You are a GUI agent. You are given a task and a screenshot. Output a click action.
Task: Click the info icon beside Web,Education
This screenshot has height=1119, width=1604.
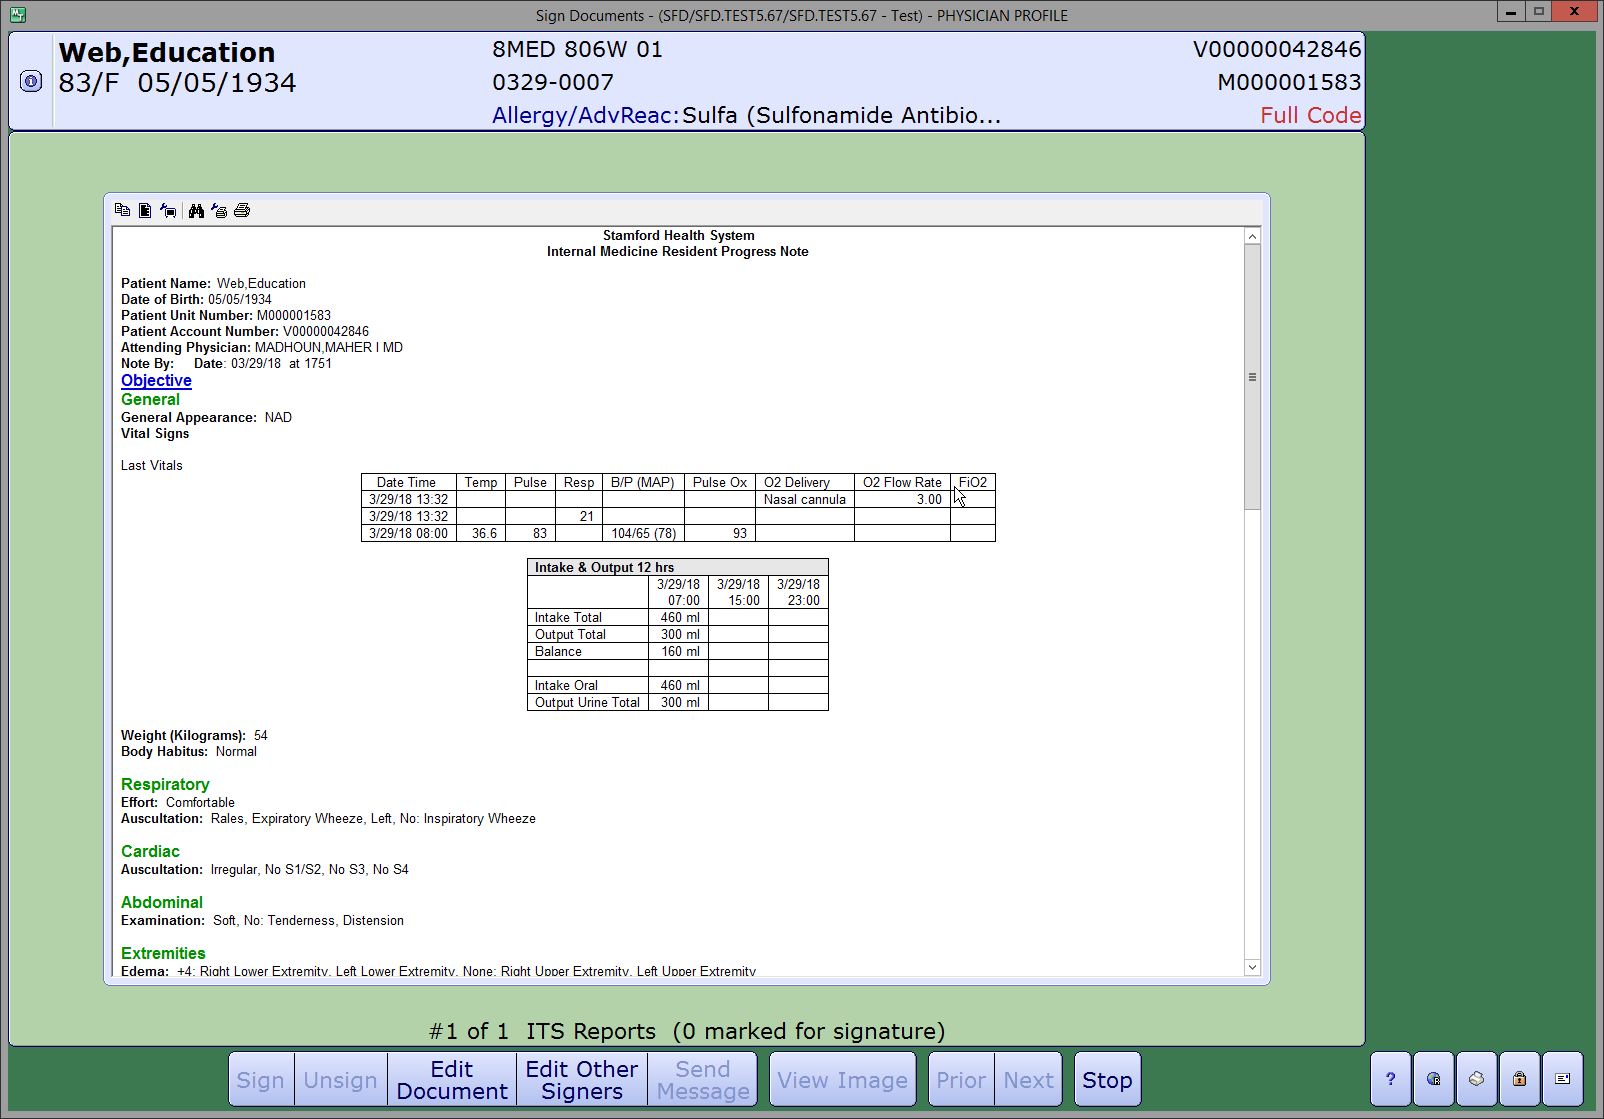tap(30, 82)
